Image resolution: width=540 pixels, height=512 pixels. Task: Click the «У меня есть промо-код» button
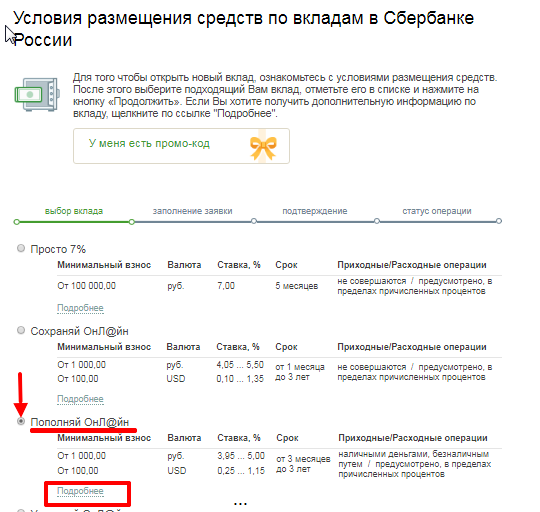click(x=181, y=146)
